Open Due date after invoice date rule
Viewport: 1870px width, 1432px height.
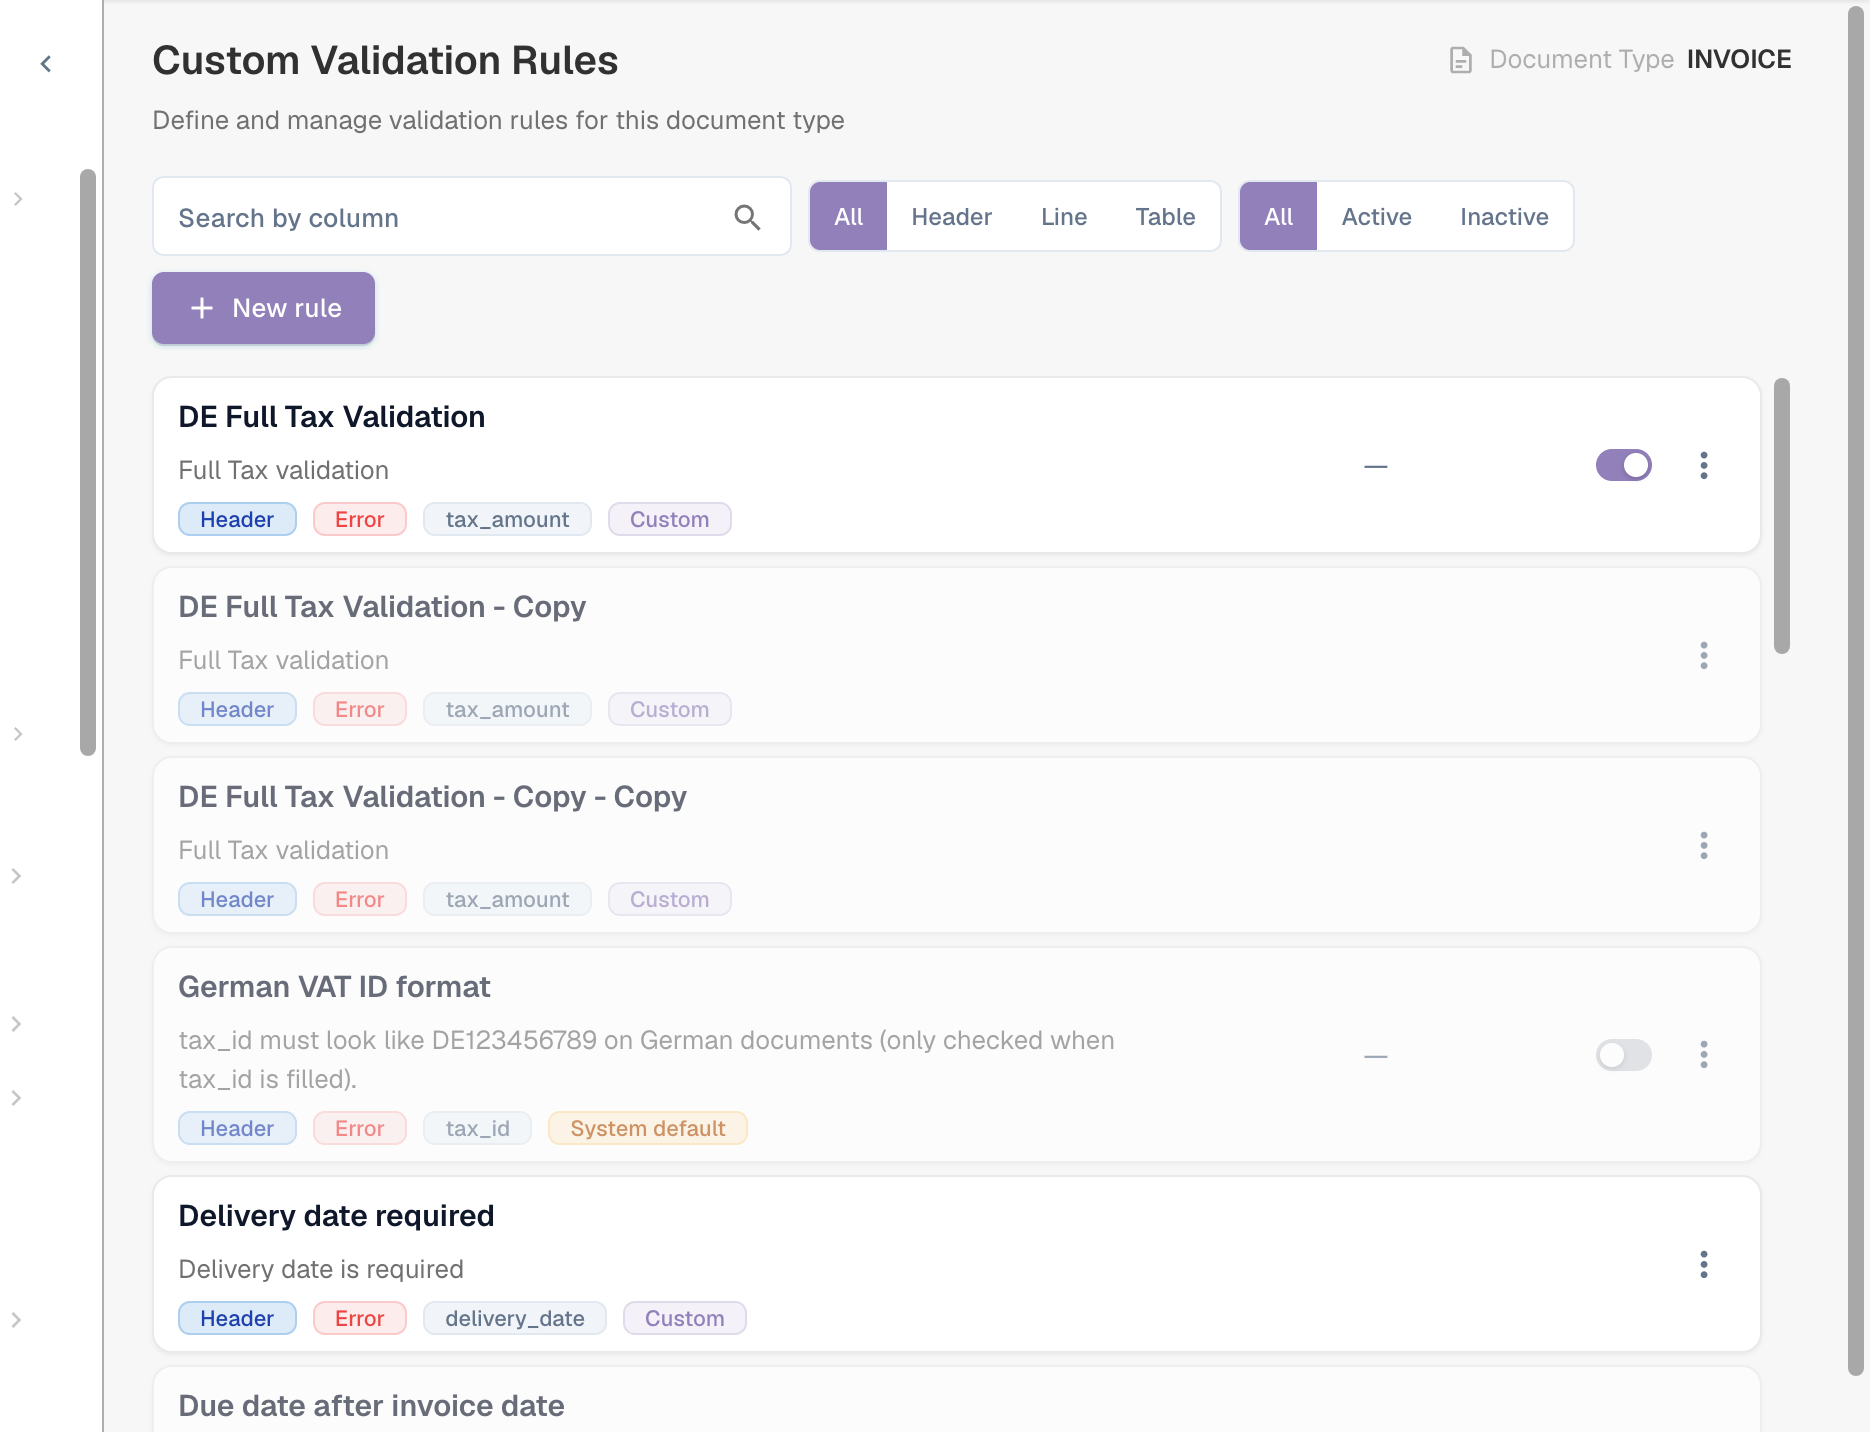[x=371, y=1406]
